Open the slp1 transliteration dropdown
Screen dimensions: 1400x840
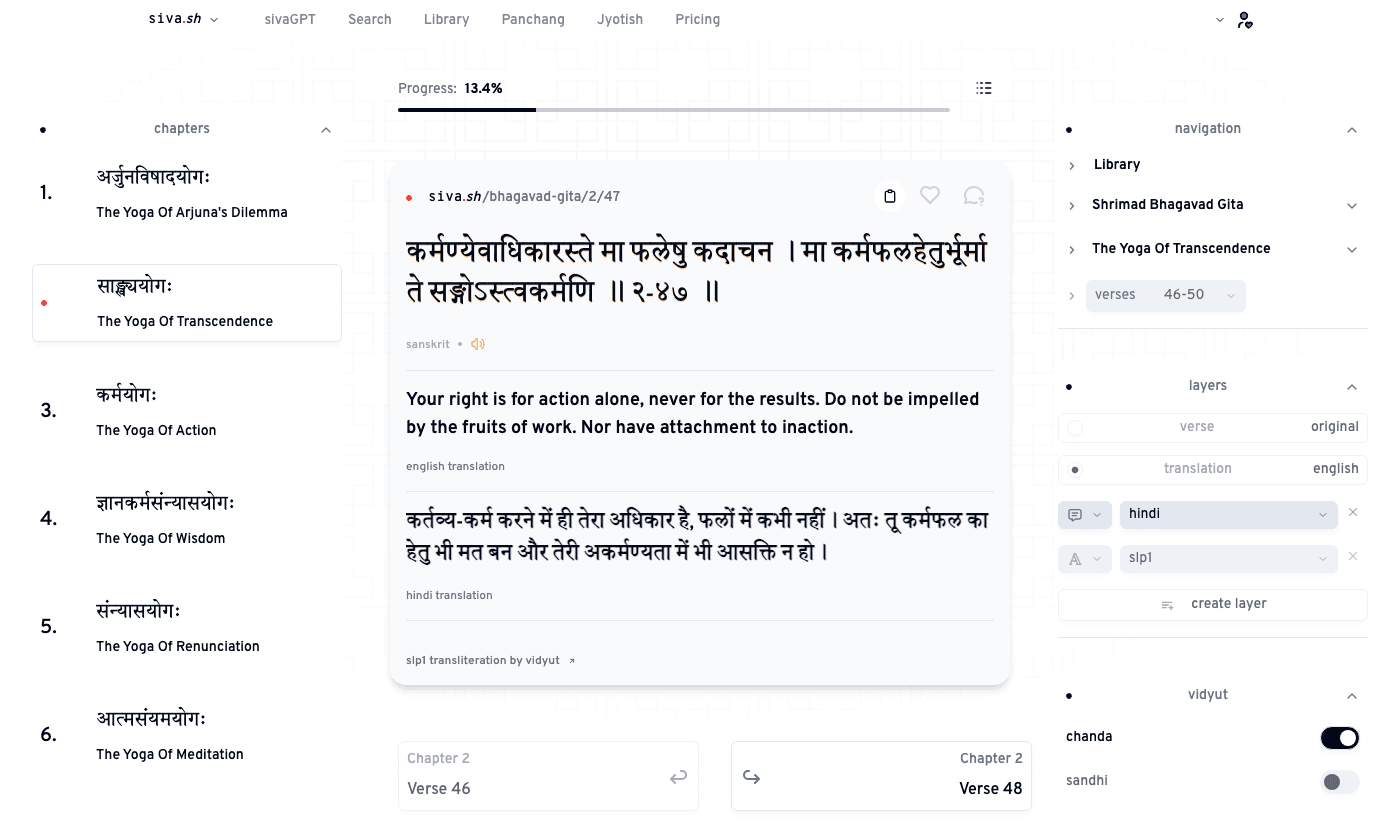tap(1229, 559)
